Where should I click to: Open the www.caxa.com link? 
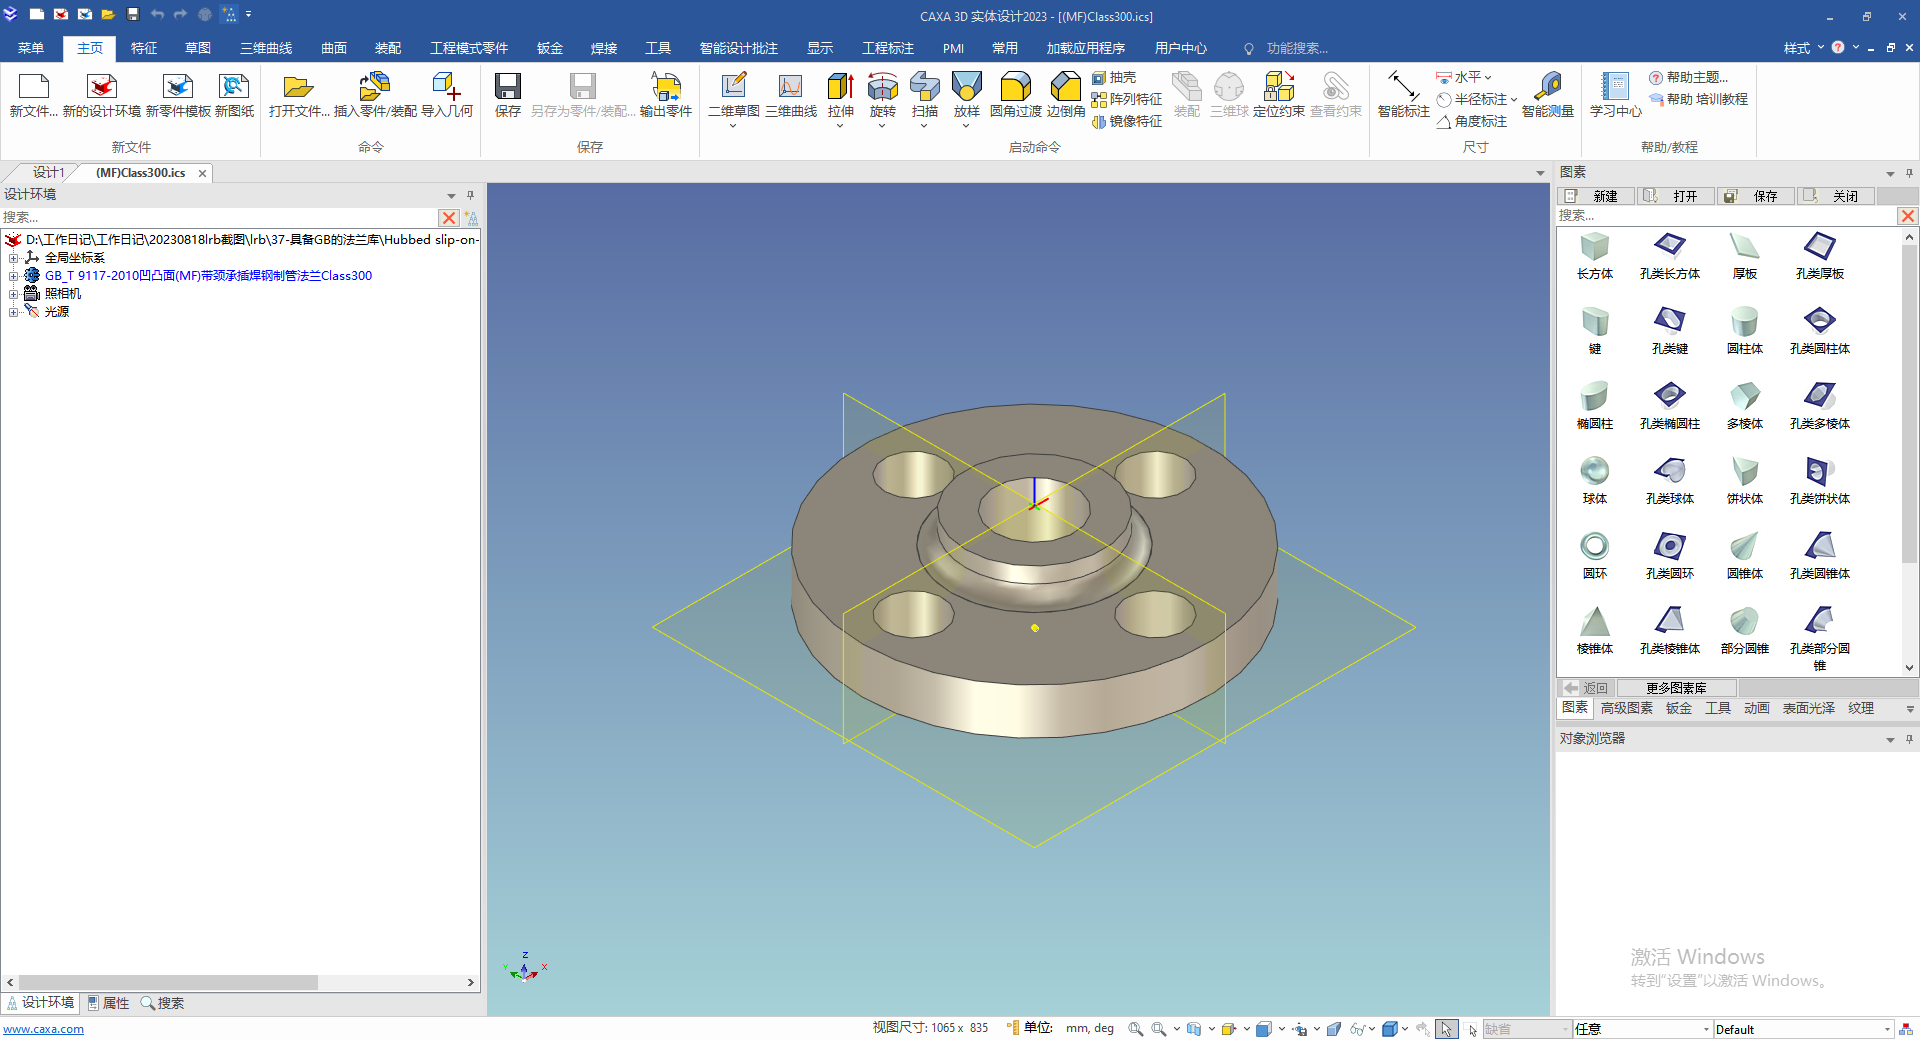(x=44, y=1029)
